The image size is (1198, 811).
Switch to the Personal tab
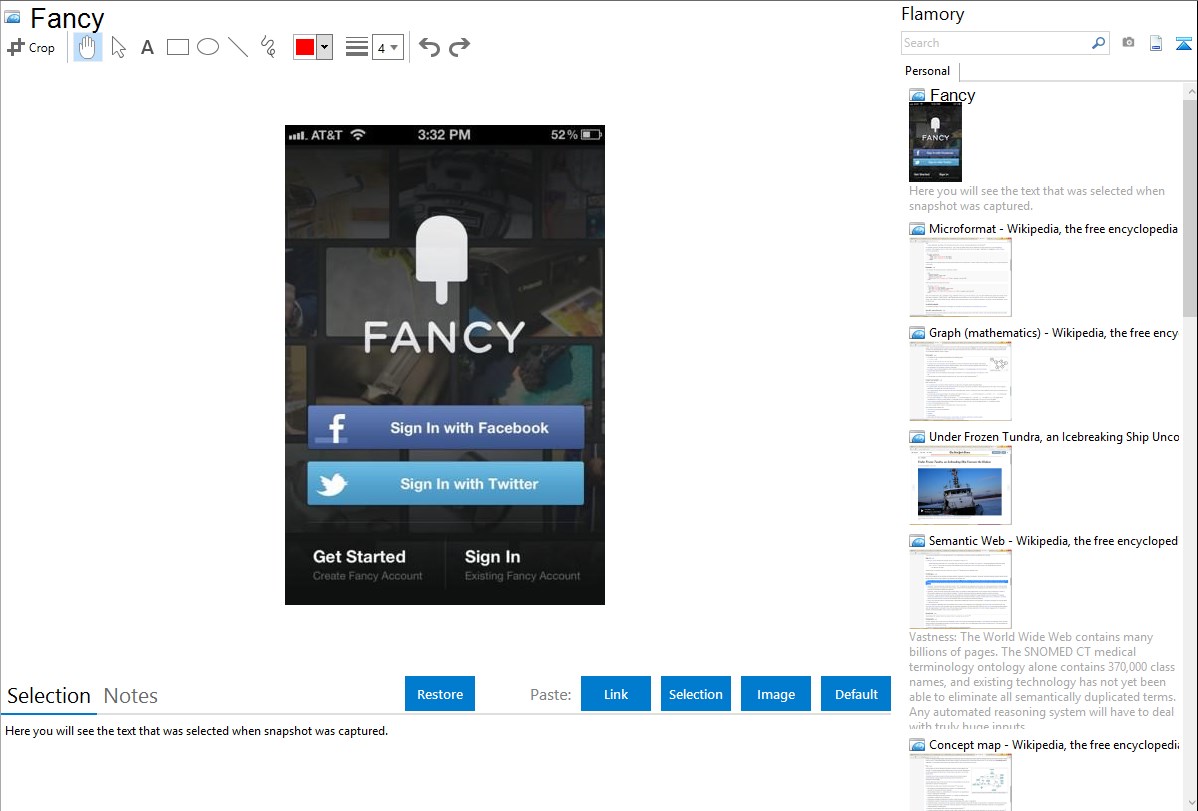pos(928,71)
